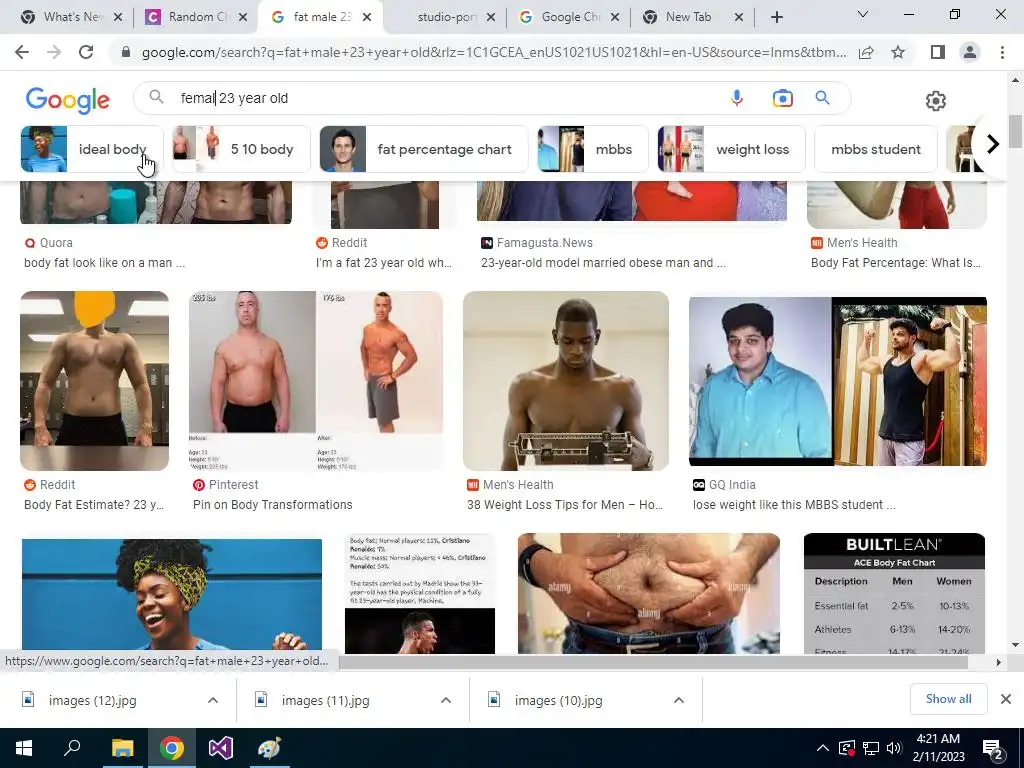1024x768 pixels.
Task: Click the horizontal scrollbar right arrow
Action: click(x=999, y=662)
